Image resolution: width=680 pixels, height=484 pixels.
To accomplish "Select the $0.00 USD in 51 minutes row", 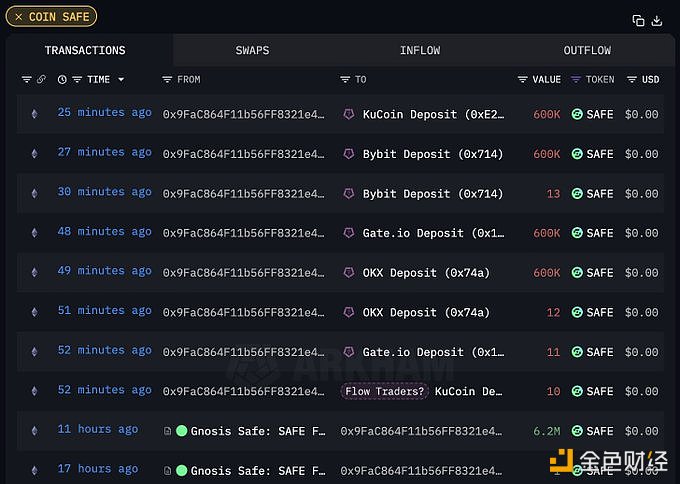I will pyautogui.click(x=641, y=313).
